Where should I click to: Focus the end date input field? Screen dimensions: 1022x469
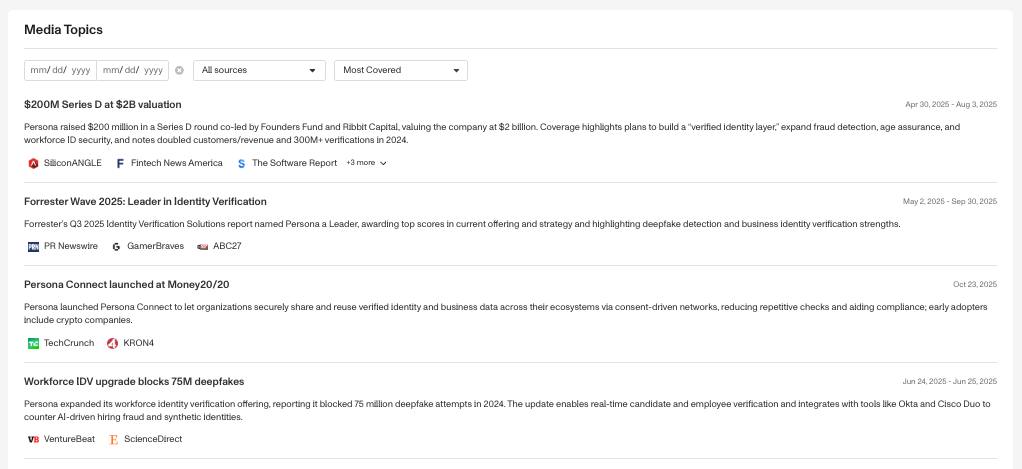[133, 70]
